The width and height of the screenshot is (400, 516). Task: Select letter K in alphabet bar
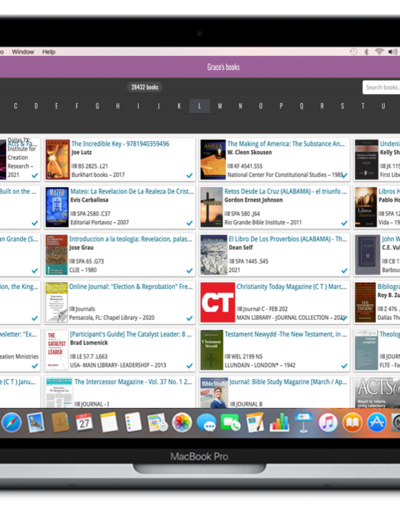pyautogui.click(x=179, y=106)
